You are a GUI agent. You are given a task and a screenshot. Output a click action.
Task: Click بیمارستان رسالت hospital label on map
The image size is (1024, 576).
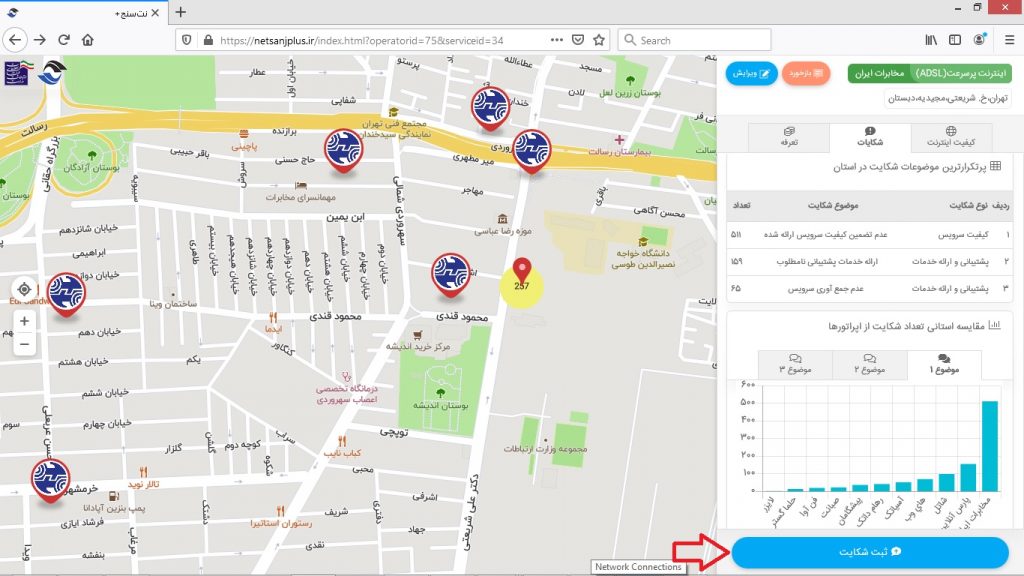pos(619,152)
